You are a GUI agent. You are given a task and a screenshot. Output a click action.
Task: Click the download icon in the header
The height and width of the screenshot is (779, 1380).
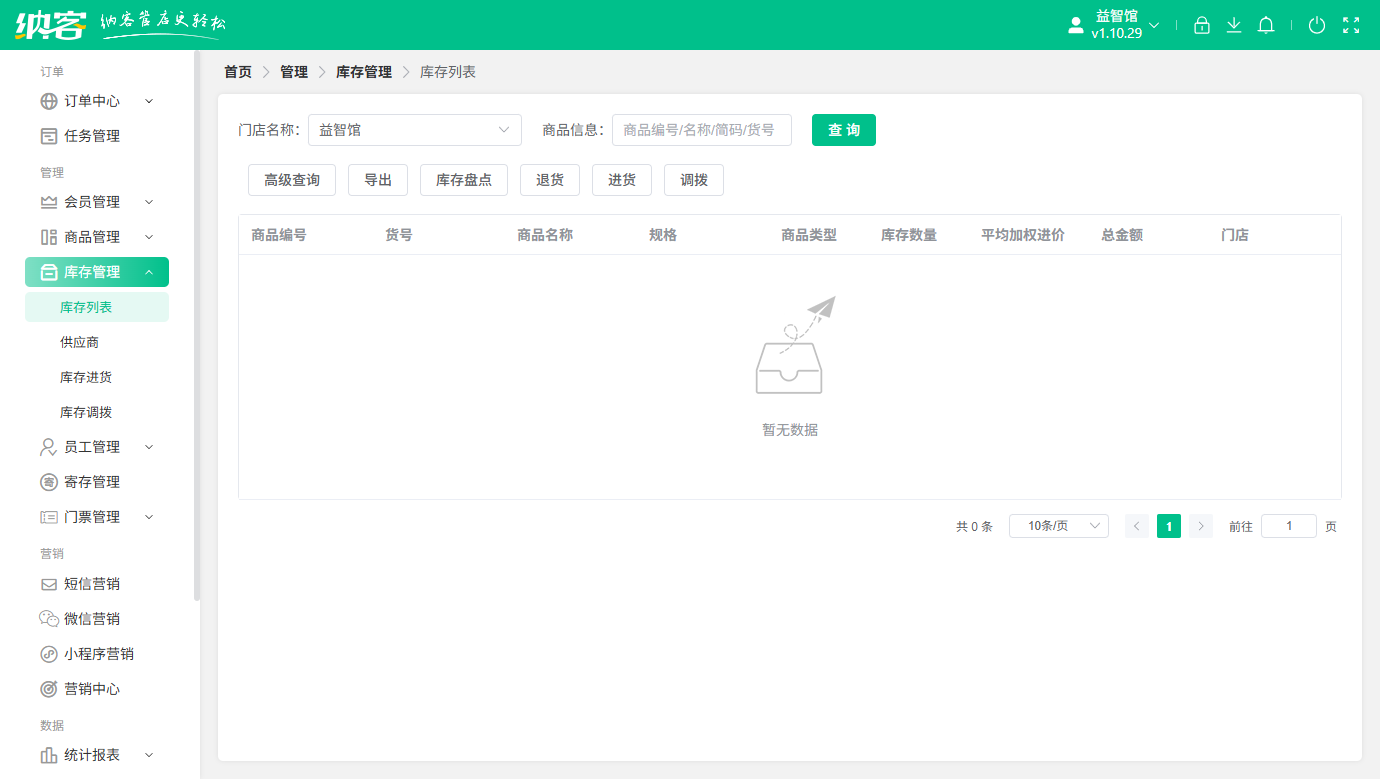pyautogui.click(x=1234, y=25)
